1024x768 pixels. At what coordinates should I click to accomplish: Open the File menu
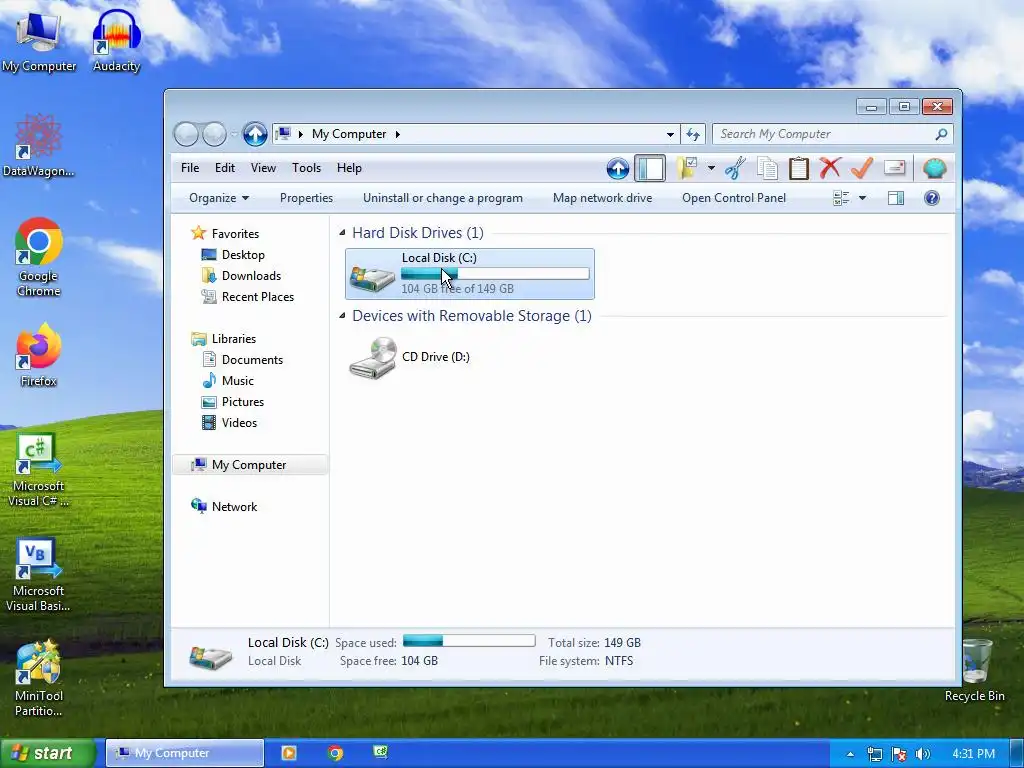tap(190, 168)
